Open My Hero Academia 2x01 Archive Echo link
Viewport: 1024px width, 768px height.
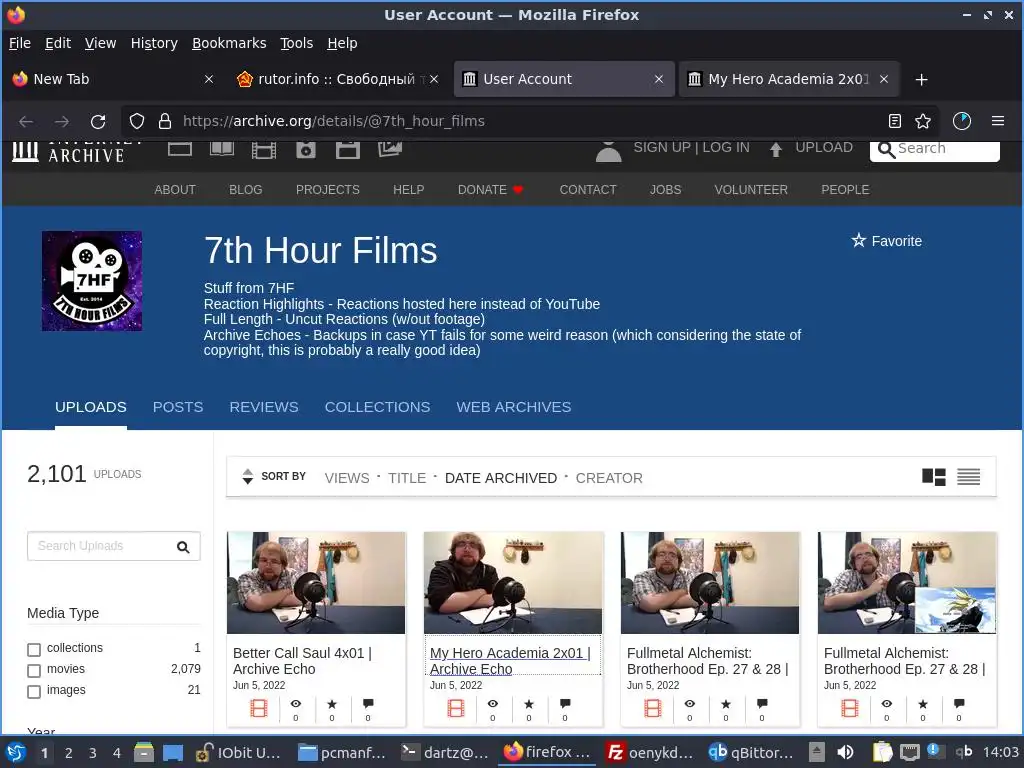pos(510,661)
